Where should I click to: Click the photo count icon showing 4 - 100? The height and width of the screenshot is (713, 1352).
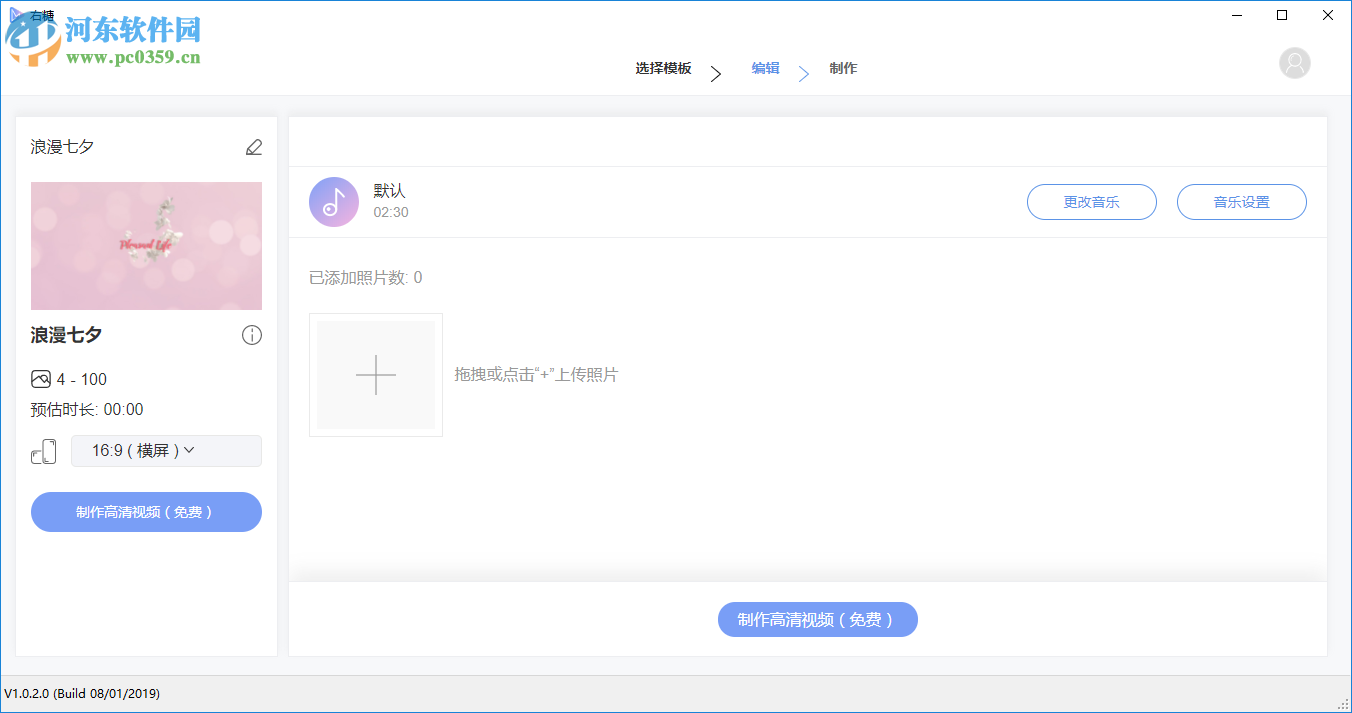[x=40, y=378]
